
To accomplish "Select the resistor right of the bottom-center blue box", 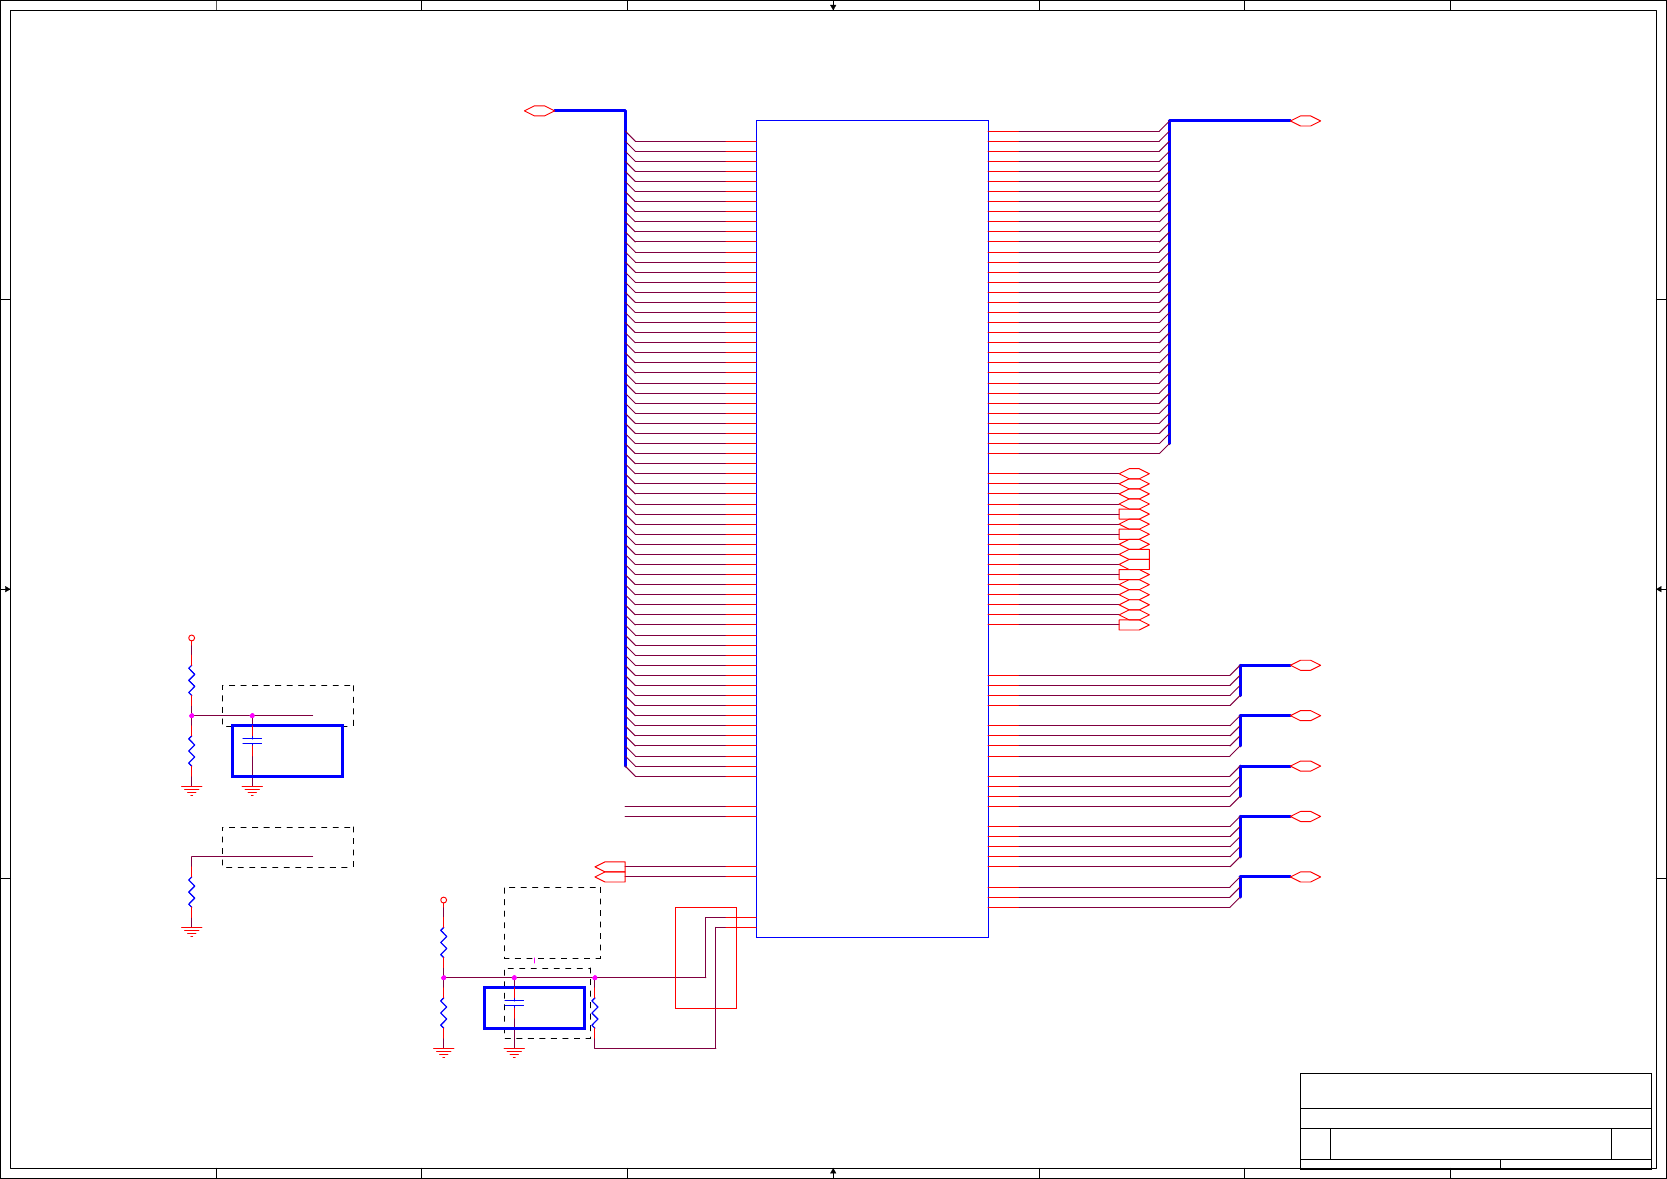I will click(x=595, y=1013).
